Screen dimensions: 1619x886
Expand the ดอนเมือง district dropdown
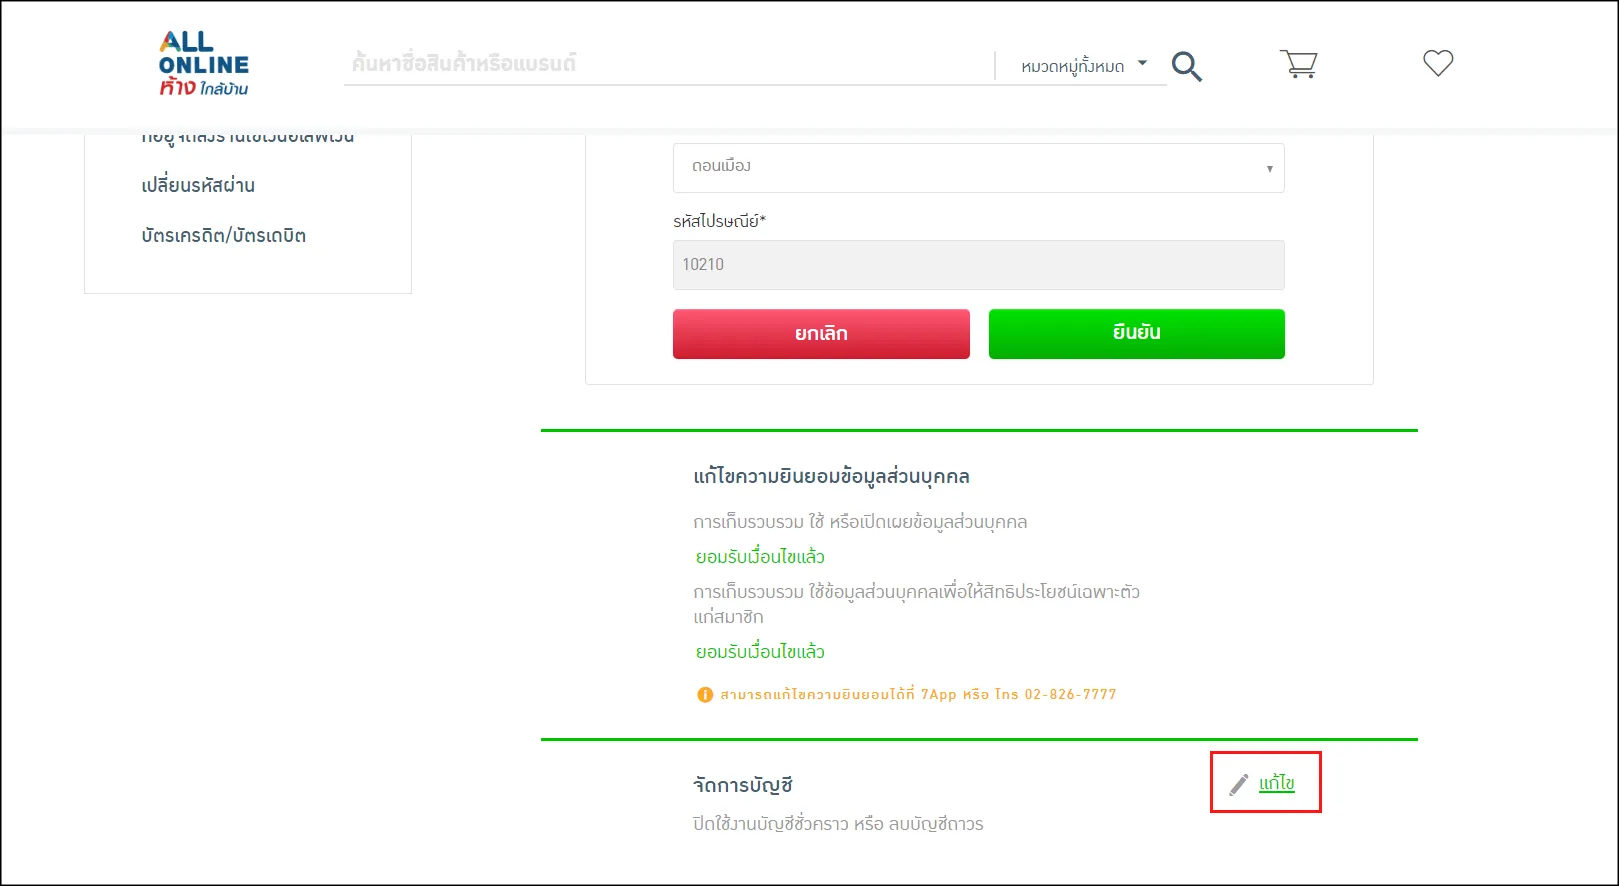[977, 168]
